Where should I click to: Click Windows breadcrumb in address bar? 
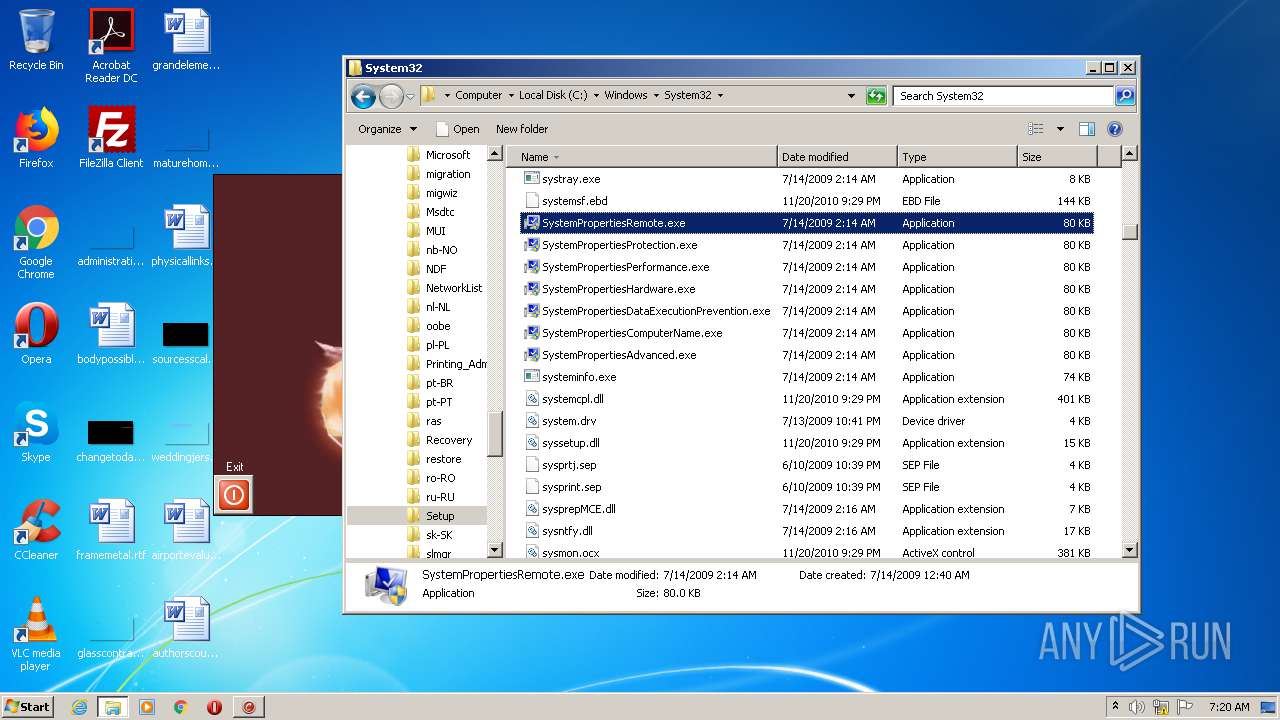pyautogui.click(x=626, y=96)
